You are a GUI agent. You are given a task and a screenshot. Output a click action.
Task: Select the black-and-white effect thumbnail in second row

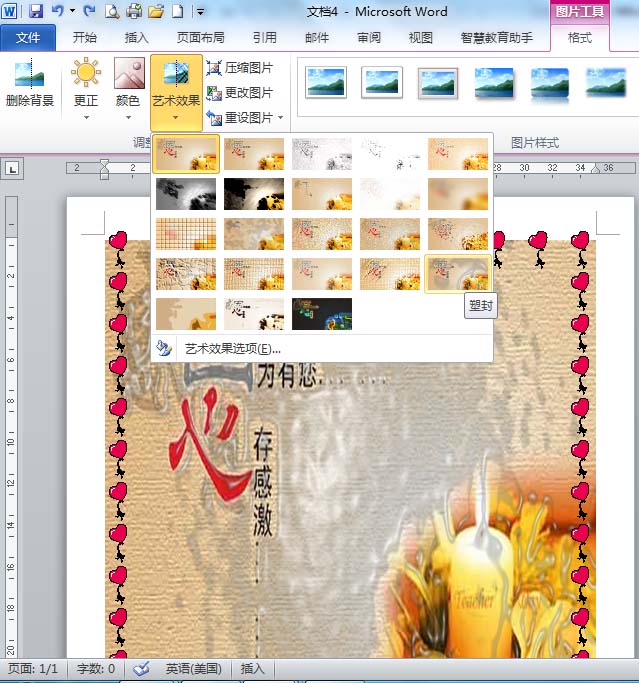(254, 193)
